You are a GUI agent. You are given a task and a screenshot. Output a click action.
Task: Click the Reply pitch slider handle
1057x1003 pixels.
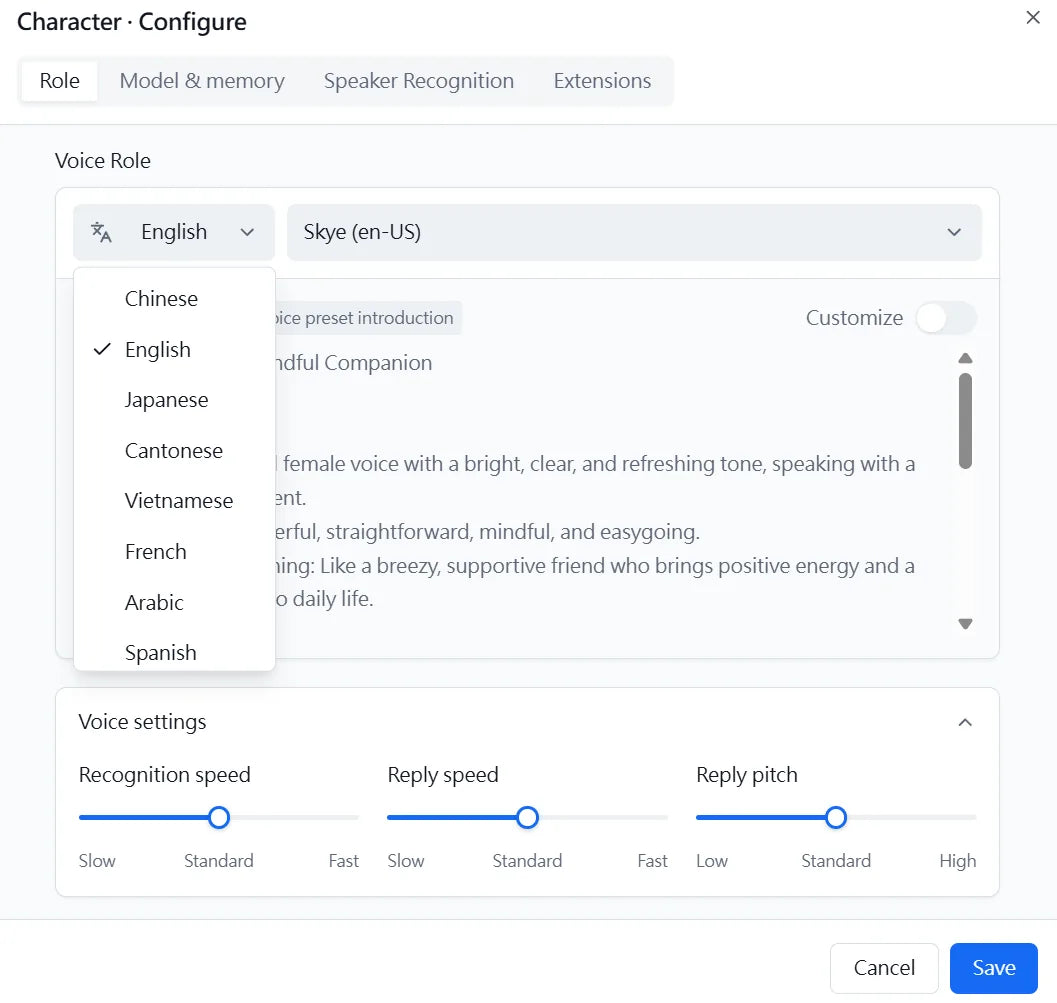pos(836,817)
